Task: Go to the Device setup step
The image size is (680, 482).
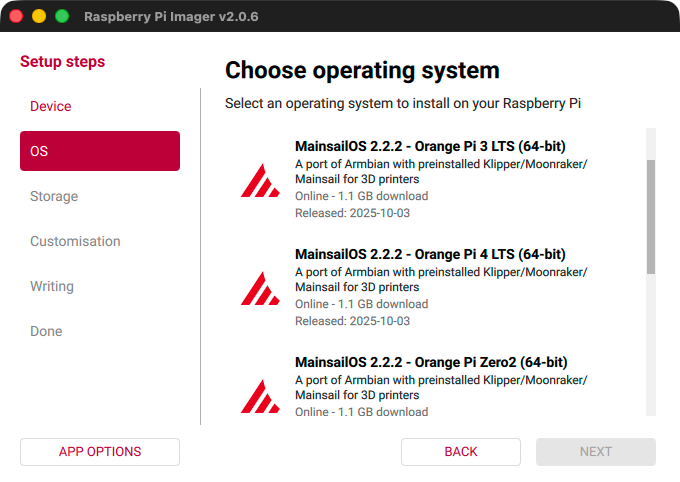Action: click(100, 106)
